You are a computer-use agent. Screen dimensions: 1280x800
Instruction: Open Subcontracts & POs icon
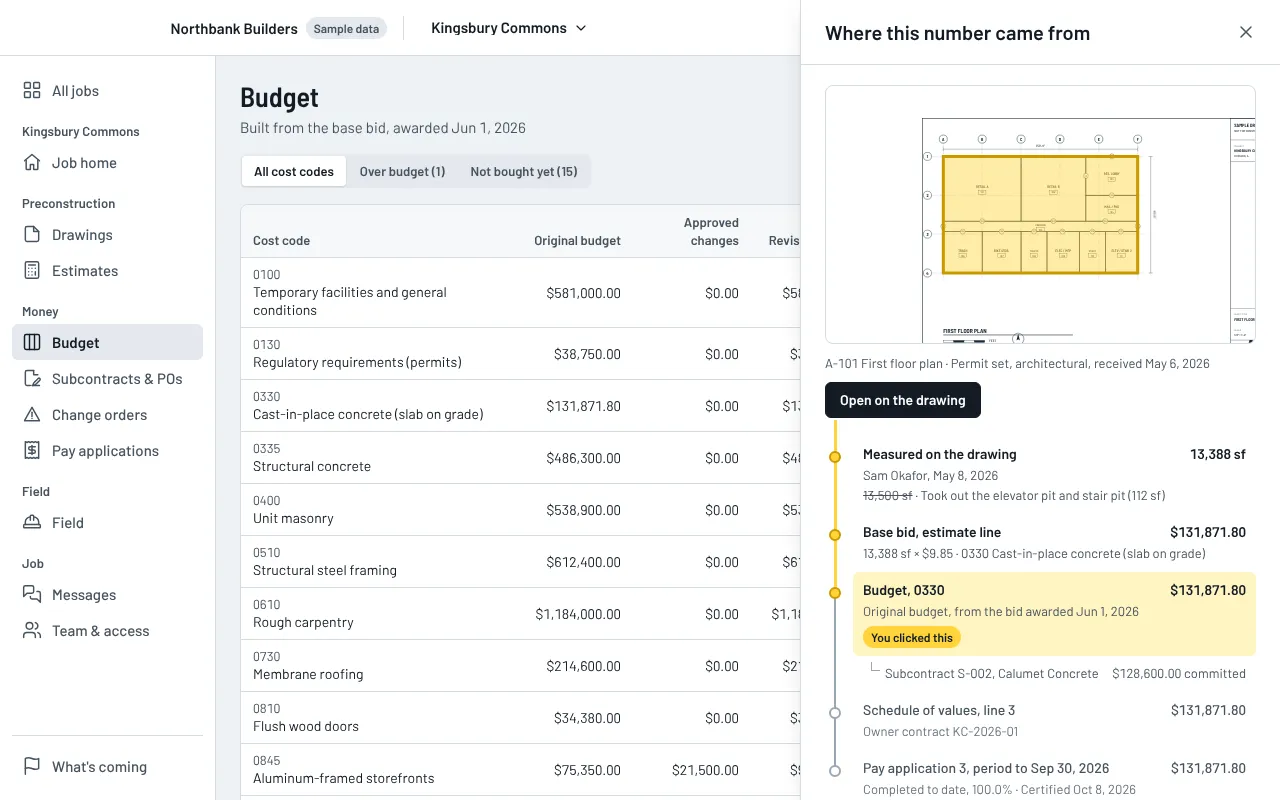tap(32, 379)
